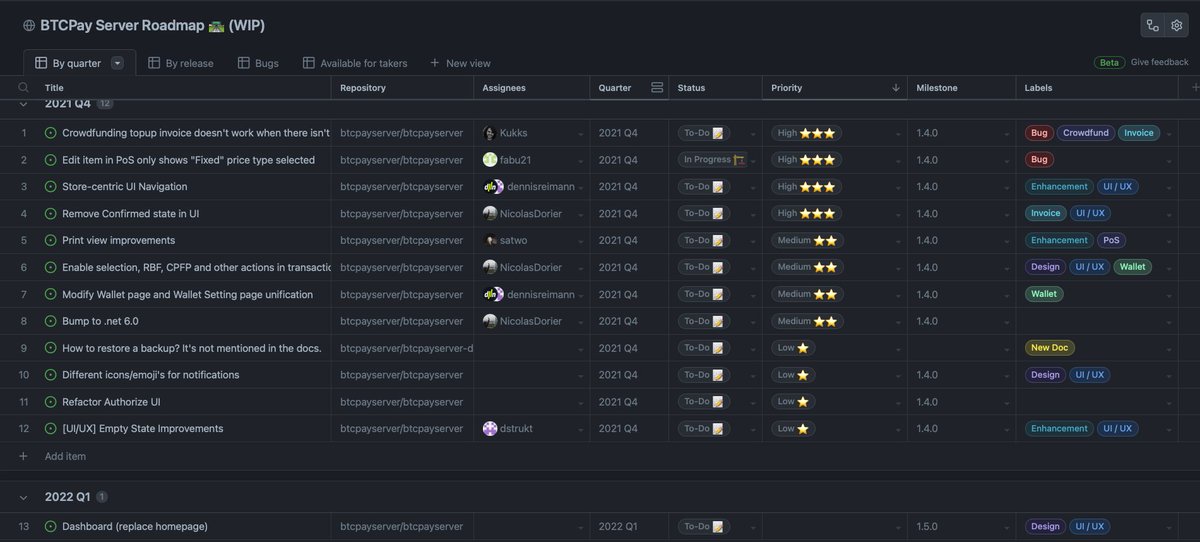Switch to the Bugs tab
The width and height of the screenshot is (1200, 542).
259,63
